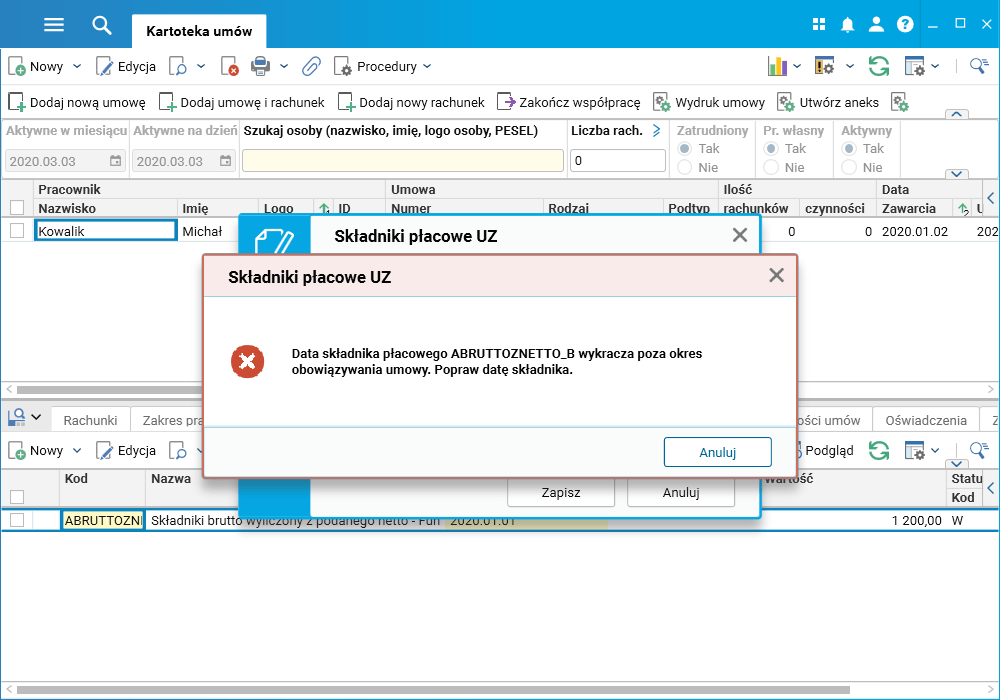Expand filter panel with down chevron
The width and height of the screenshot is (1000, 700).
[956, 174]
